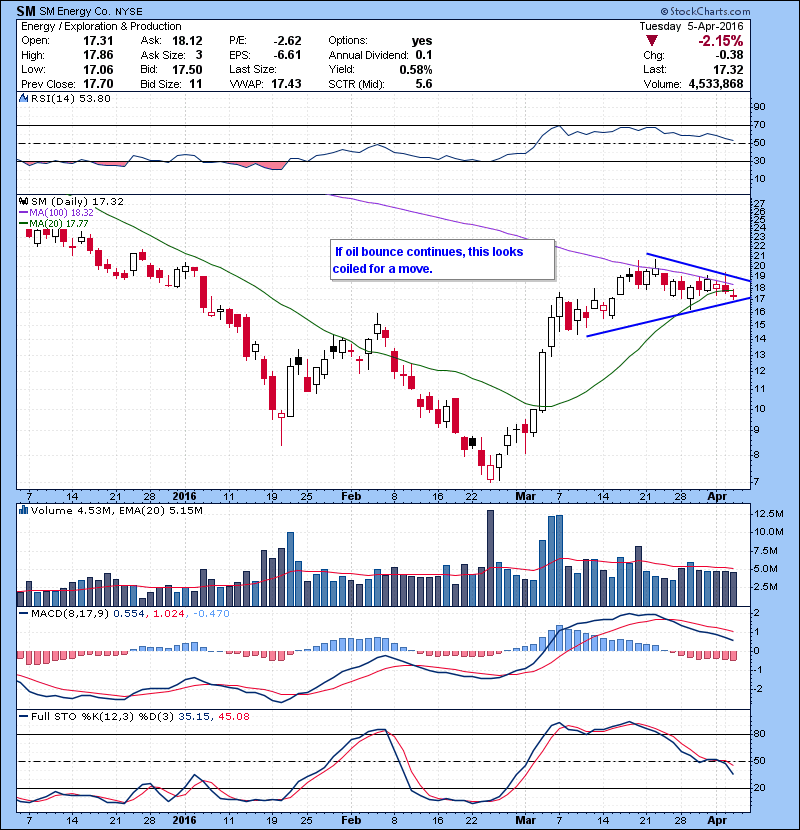This screenshot has width=800, height=830.
Task: Click the SCTR (Mid) value 5.6
Action: [x=424, y=84]
